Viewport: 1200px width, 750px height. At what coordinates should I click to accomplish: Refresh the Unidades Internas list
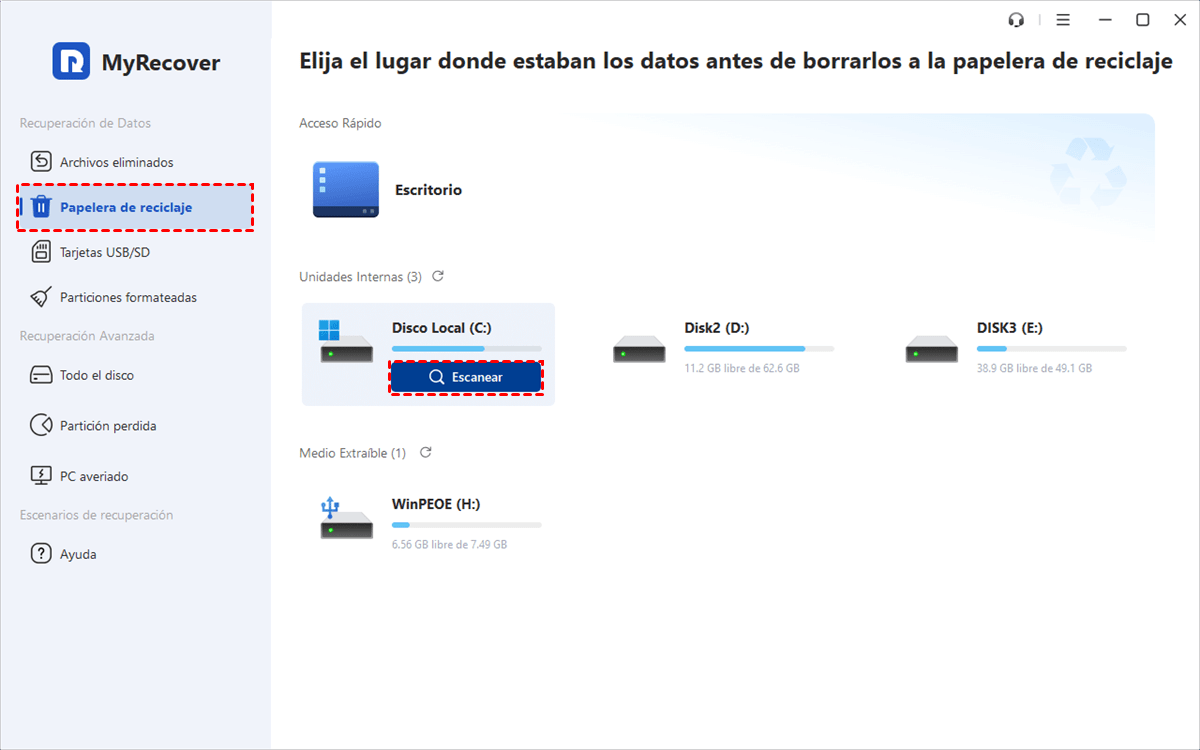pyautogui.click(x=437, y=276)
